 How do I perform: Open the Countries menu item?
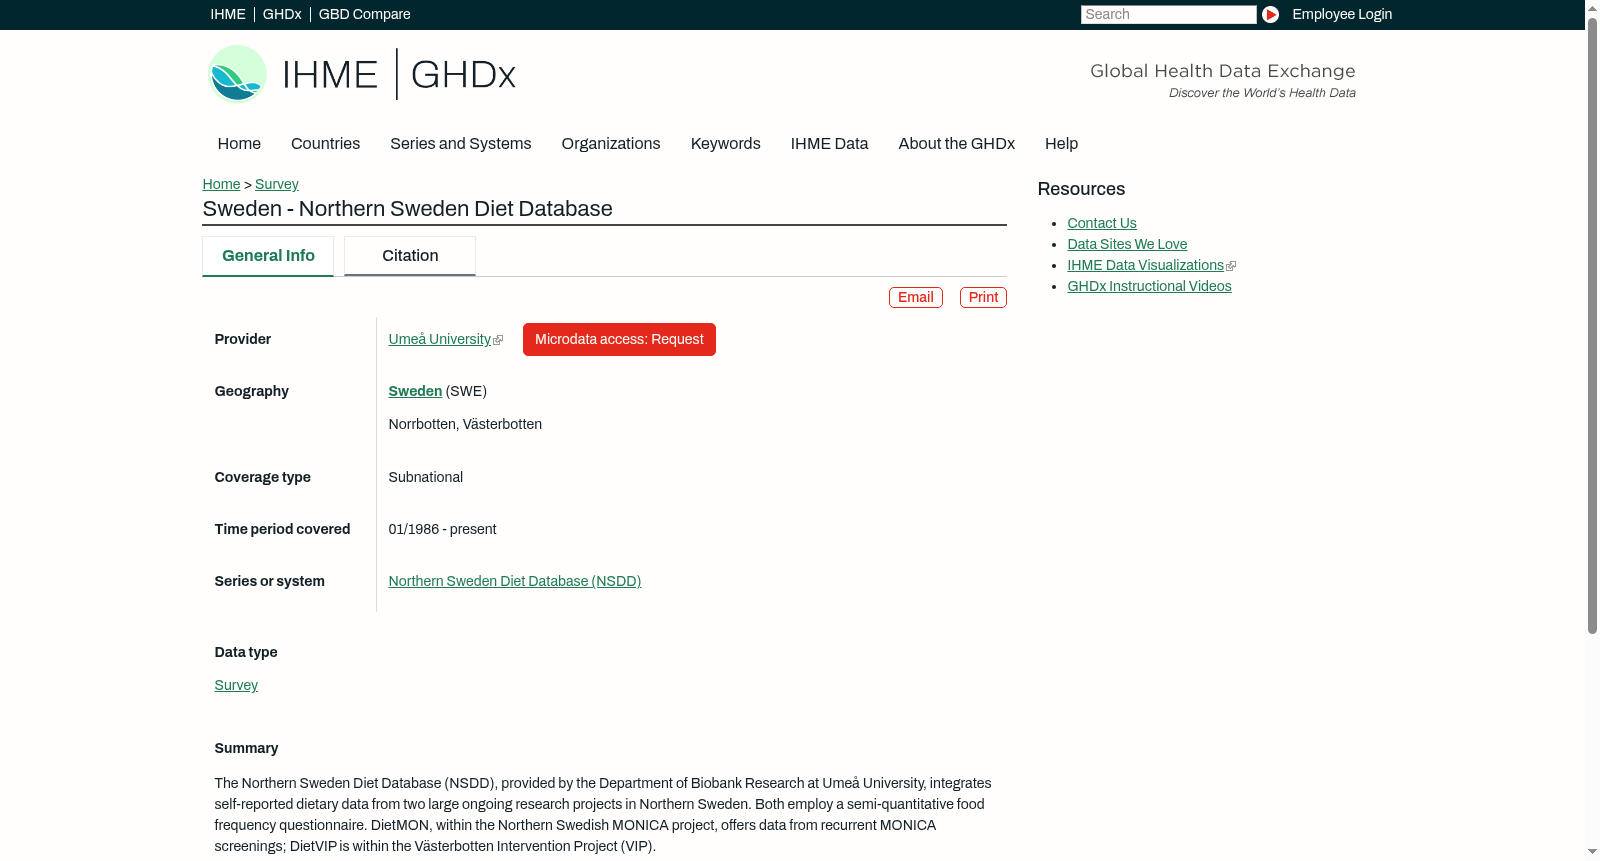point(325,144)
